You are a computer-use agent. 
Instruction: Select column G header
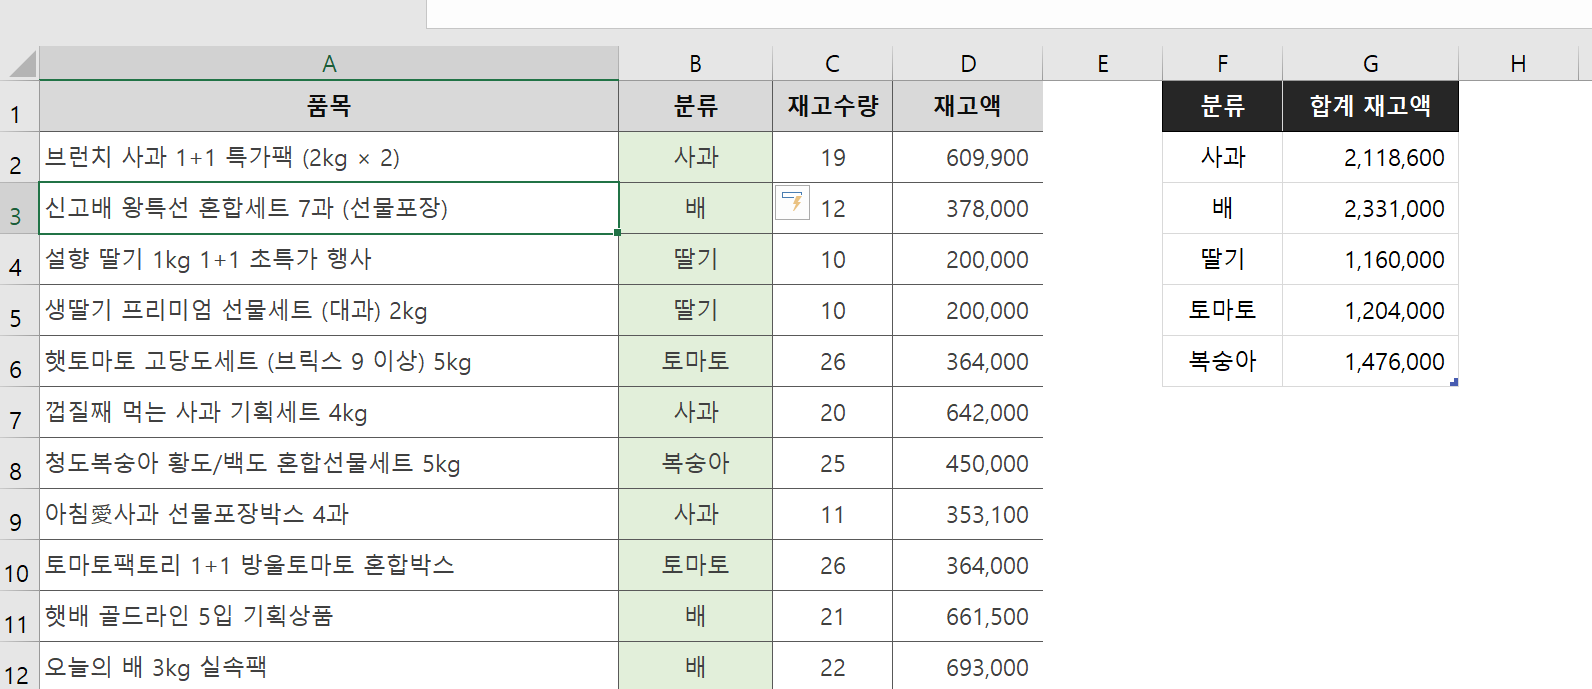(x=1370, y=64)
